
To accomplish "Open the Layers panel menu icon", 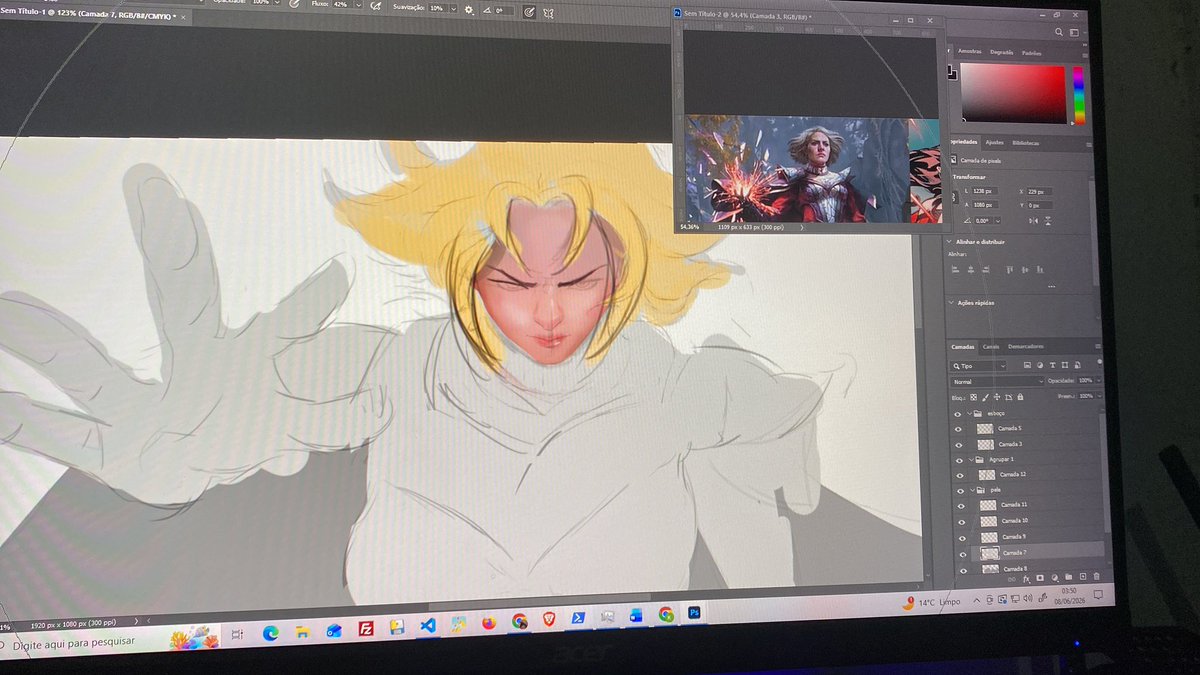I will [1098, 347].
